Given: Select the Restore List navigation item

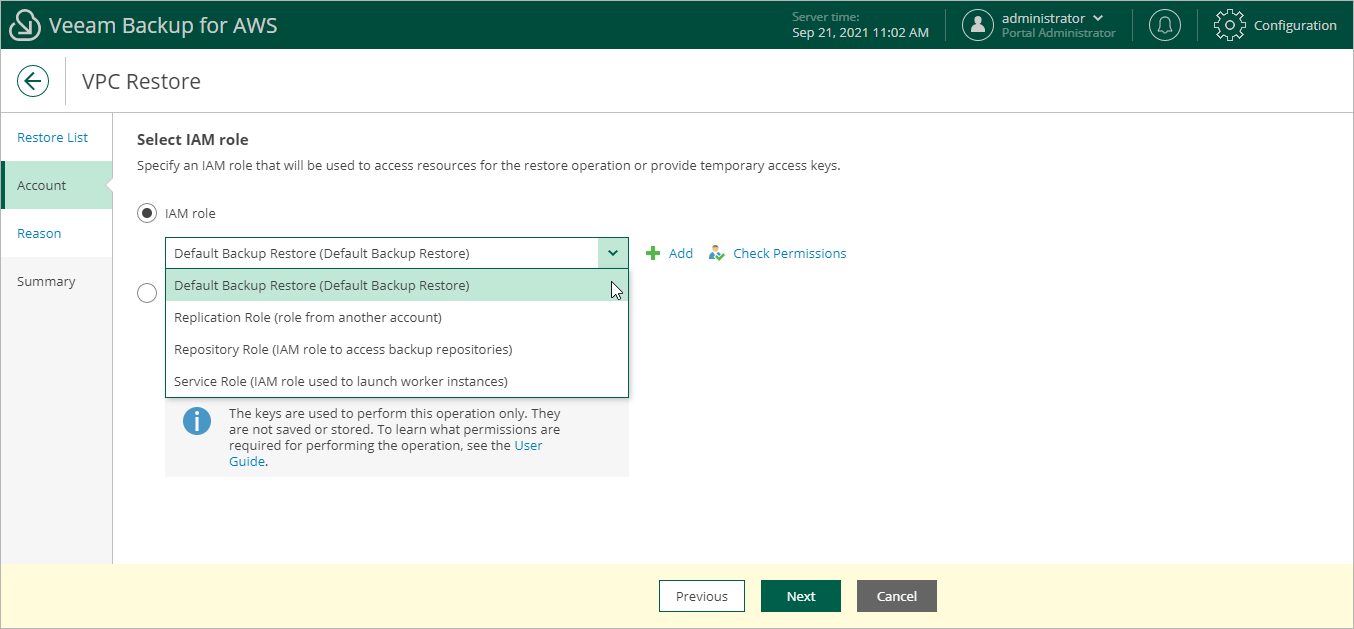Looking at the screenshot, I should pyautogui.click(x=52, y=137).
